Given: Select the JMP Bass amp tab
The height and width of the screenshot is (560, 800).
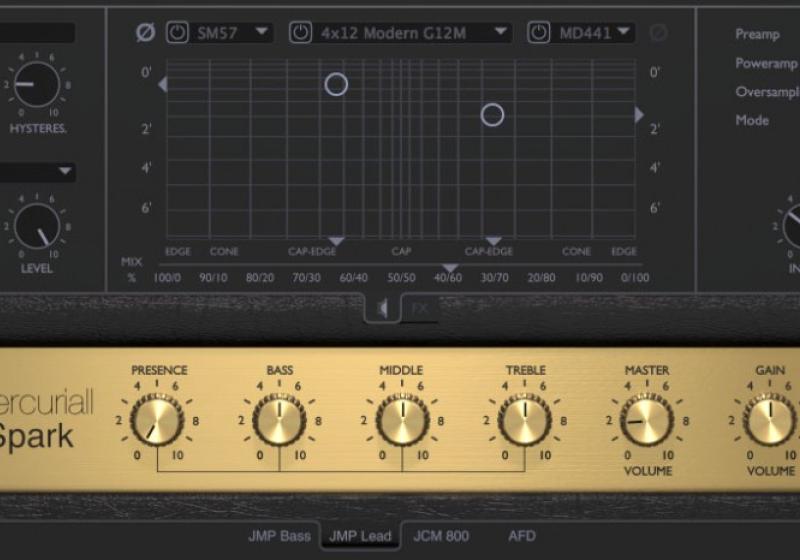Looking at the screenshot, I should coord(279,536).
